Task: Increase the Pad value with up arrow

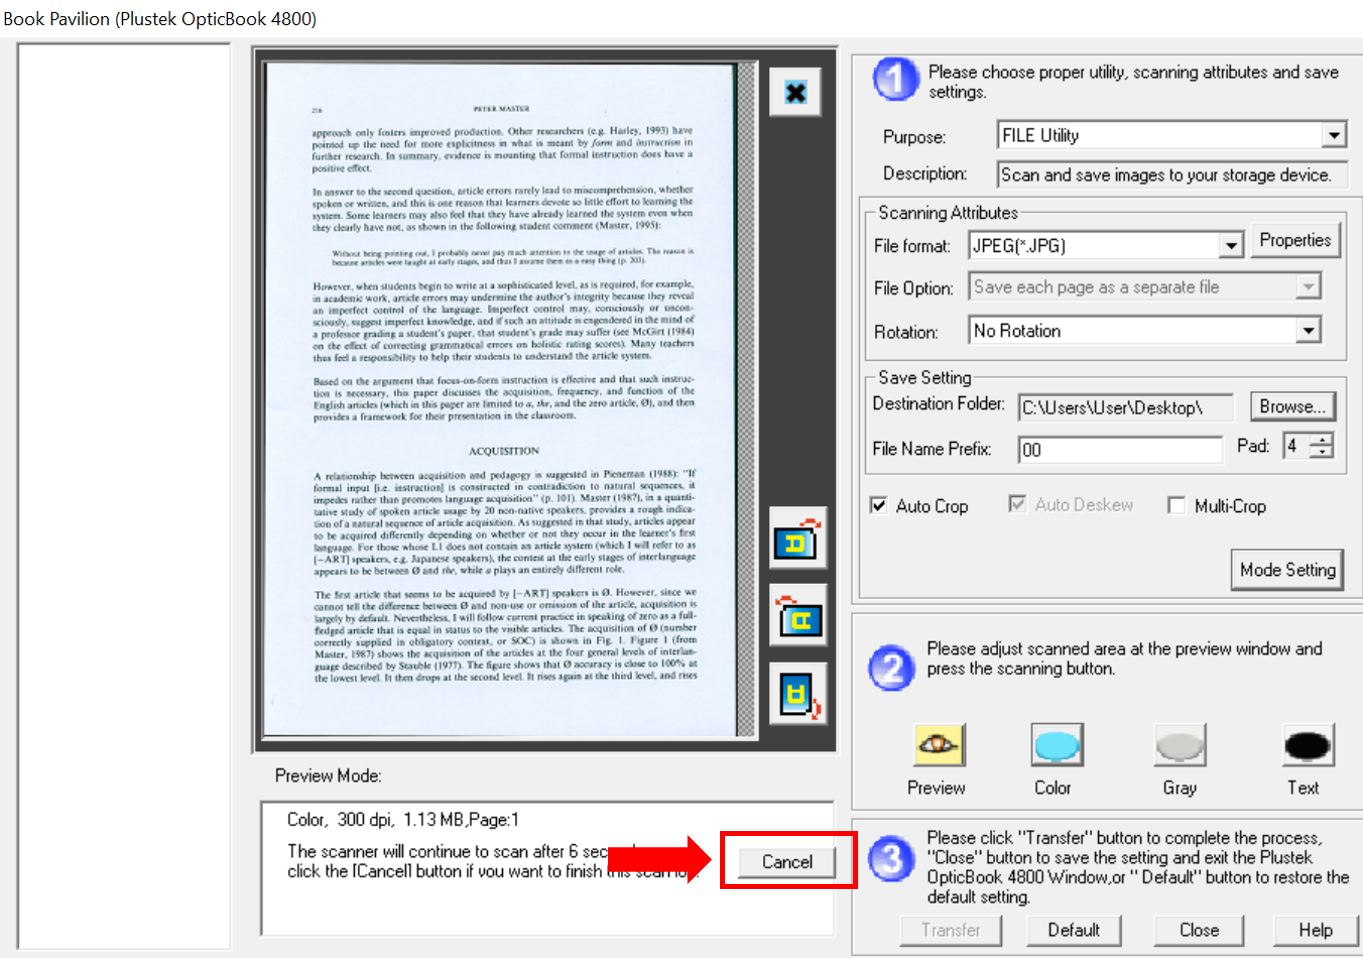Action: click(1323, 440)
